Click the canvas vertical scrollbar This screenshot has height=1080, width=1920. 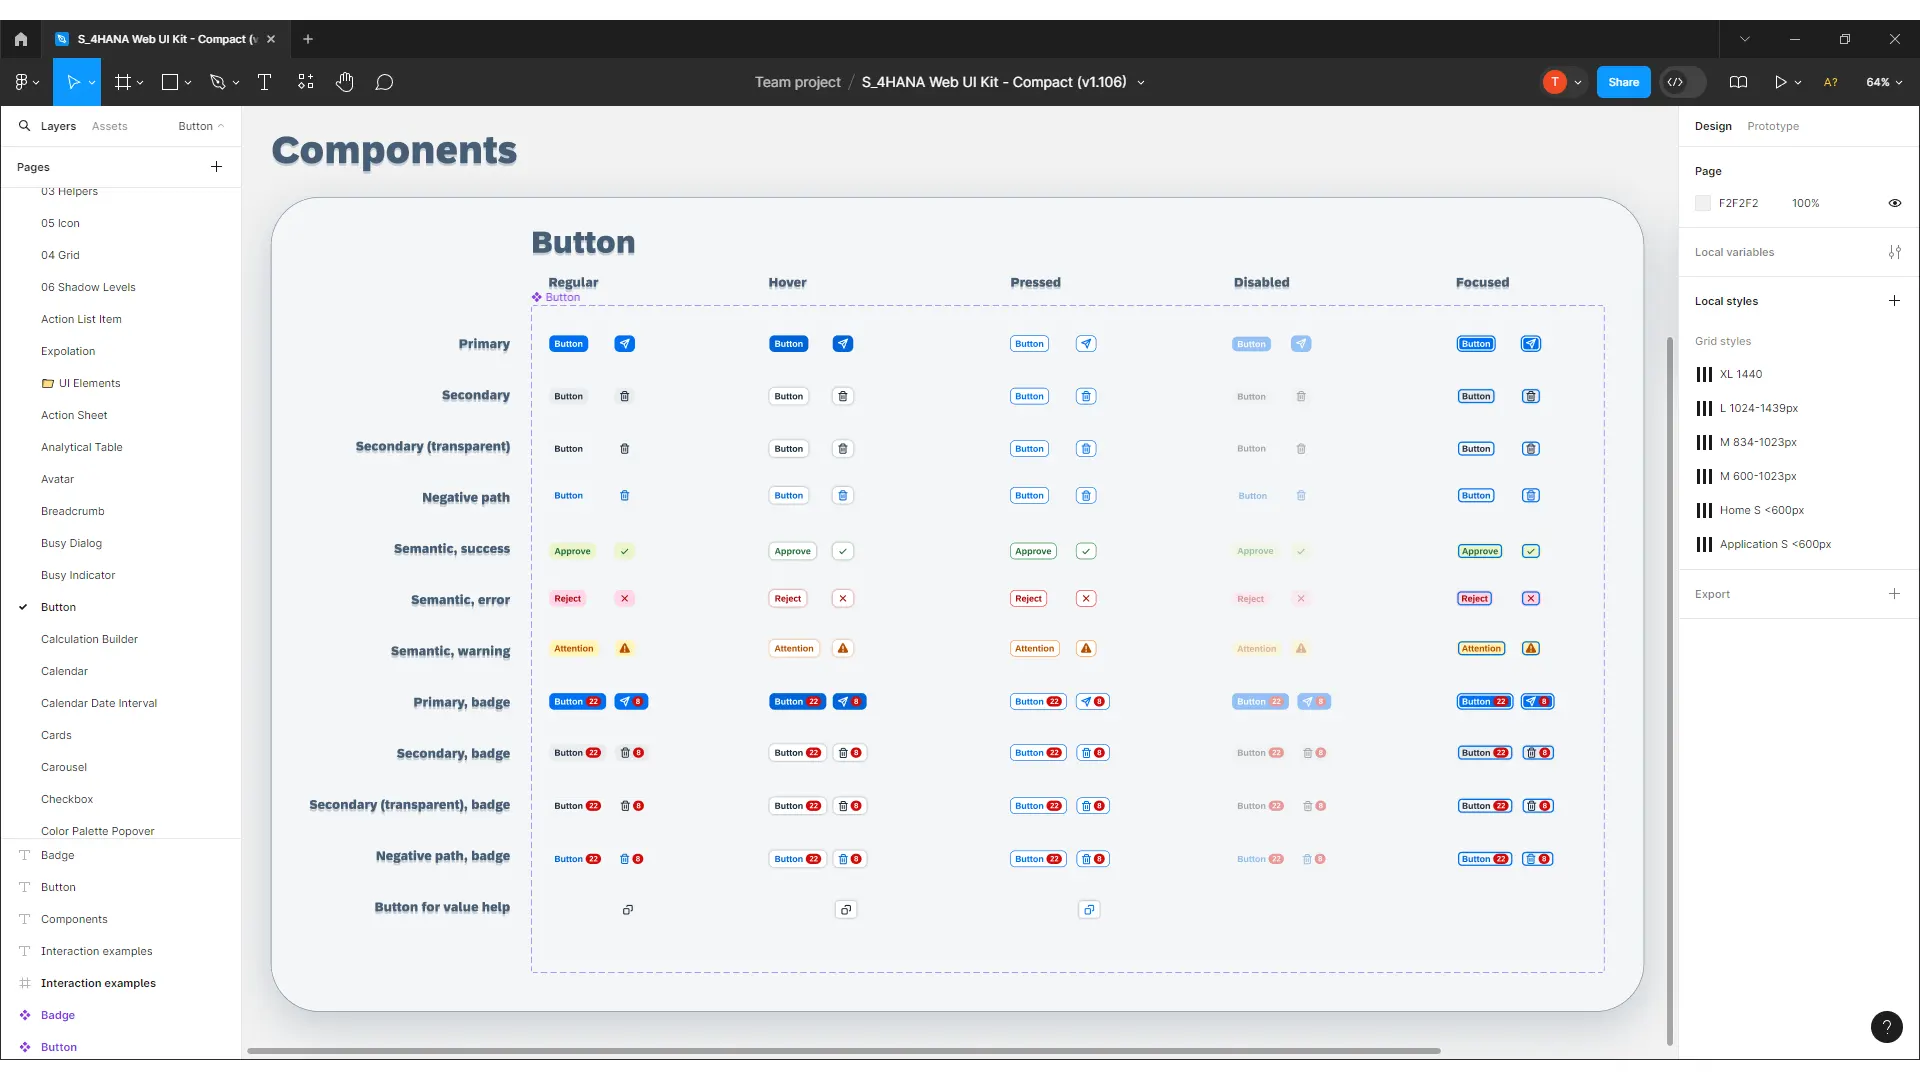(1669, 690)
